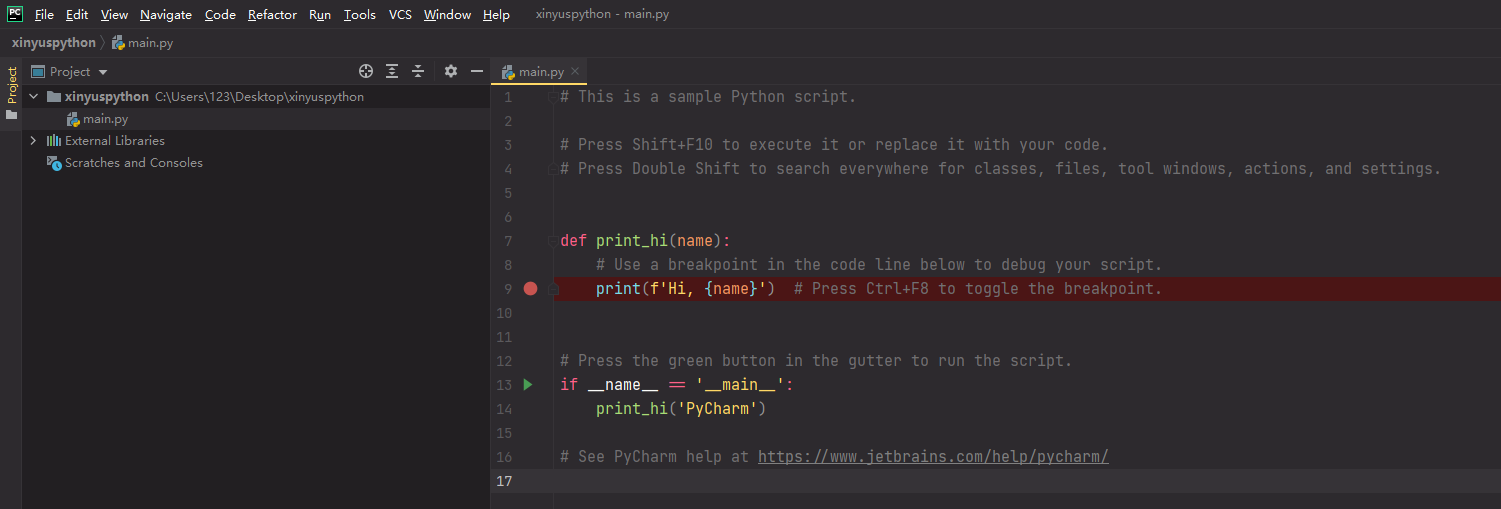Open the Window menu
This screenshot has height=509, width=1501.
coord(447,15)
